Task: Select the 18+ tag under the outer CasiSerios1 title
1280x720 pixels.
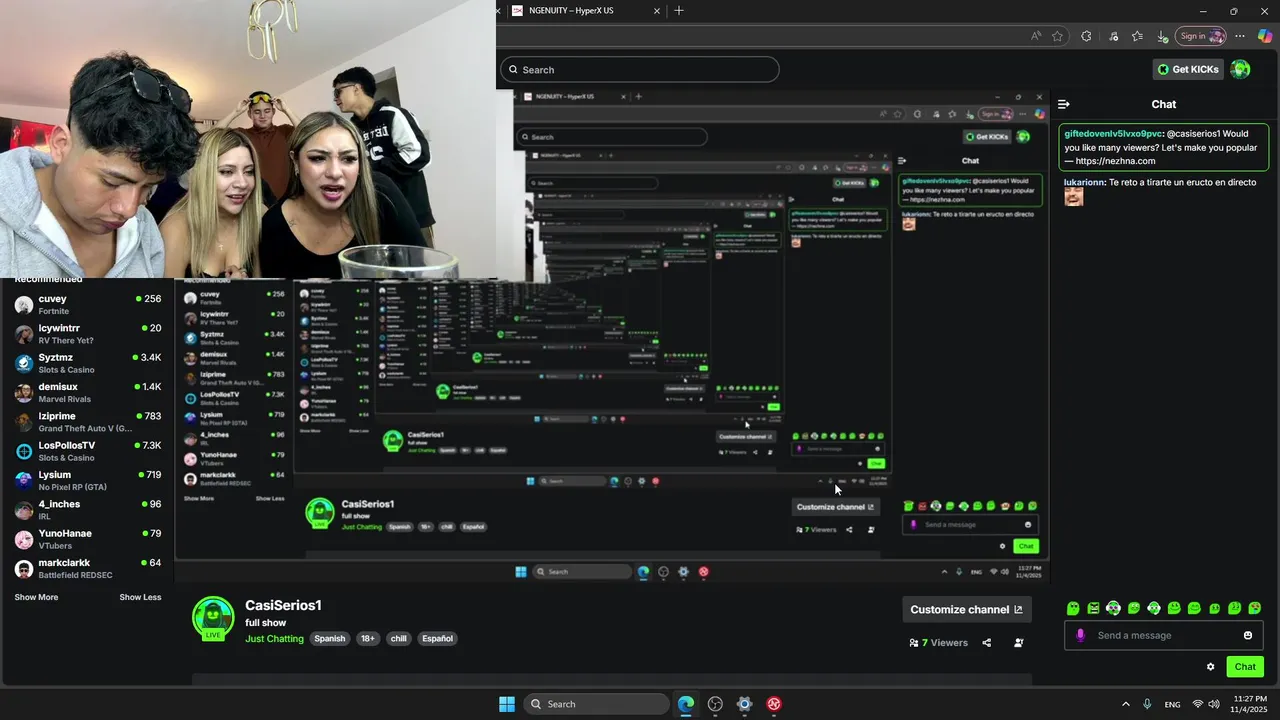Action: [368, 639]
